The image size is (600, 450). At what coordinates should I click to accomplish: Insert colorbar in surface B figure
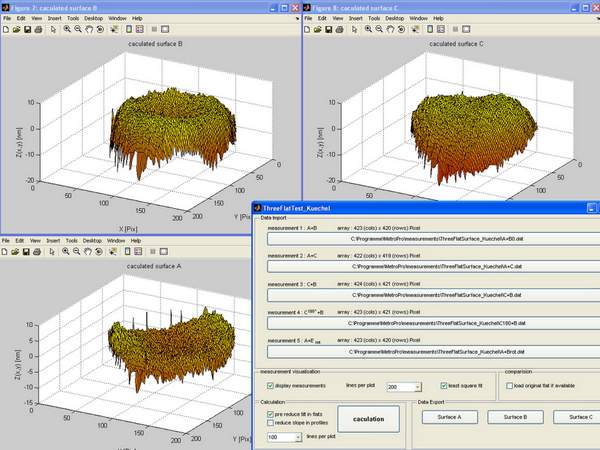129,29
